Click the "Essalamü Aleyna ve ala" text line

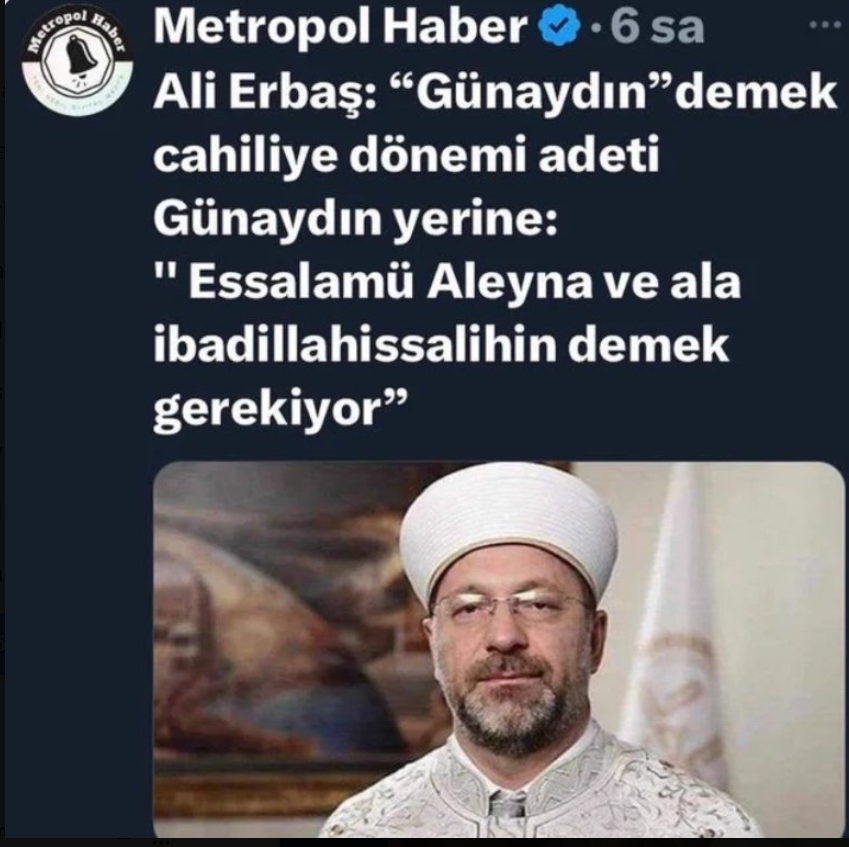[x=447, y=282]
